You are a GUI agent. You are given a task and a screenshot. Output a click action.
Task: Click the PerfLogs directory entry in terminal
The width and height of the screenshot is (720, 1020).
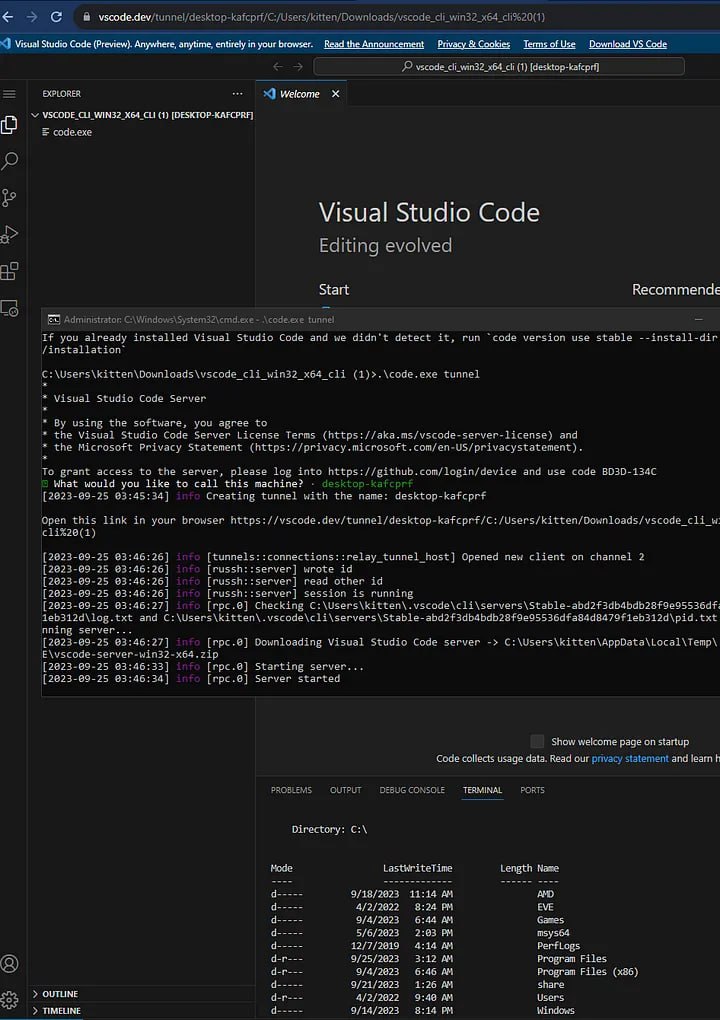click(559, 946)
